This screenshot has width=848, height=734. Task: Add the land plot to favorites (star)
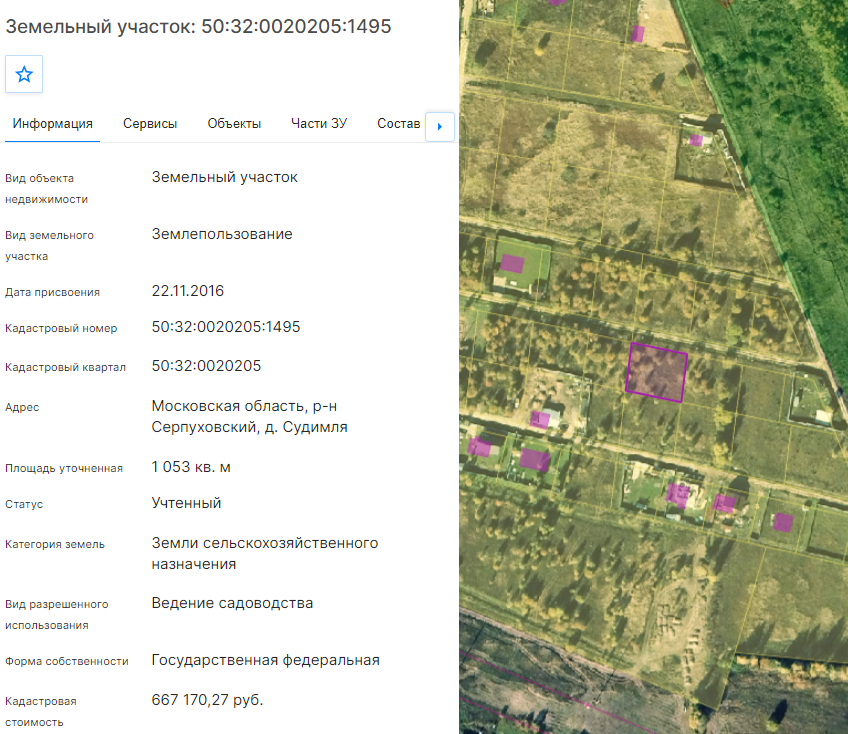pos(24,74)
